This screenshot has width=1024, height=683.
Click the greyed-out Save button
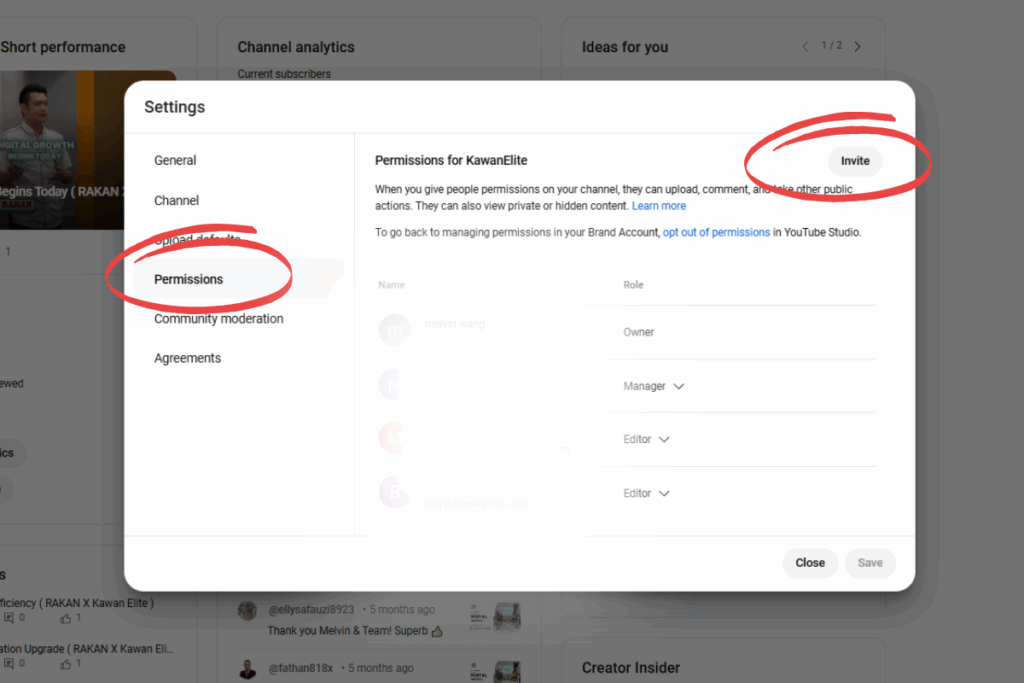tap(870, 563)
